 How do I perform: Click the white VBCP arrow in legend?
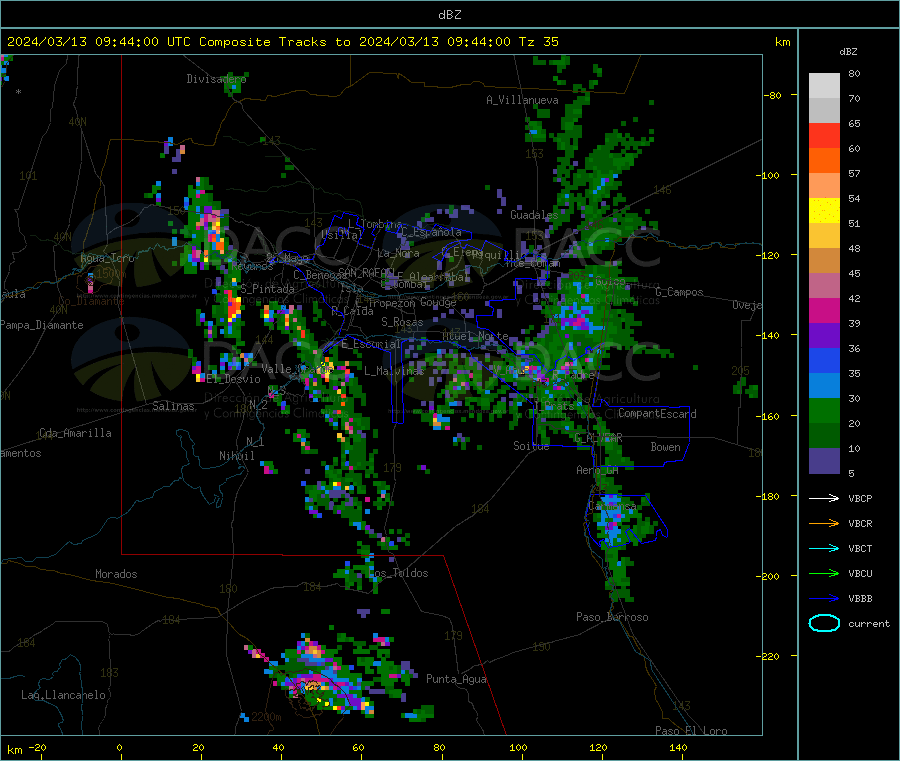click(824, 498)
